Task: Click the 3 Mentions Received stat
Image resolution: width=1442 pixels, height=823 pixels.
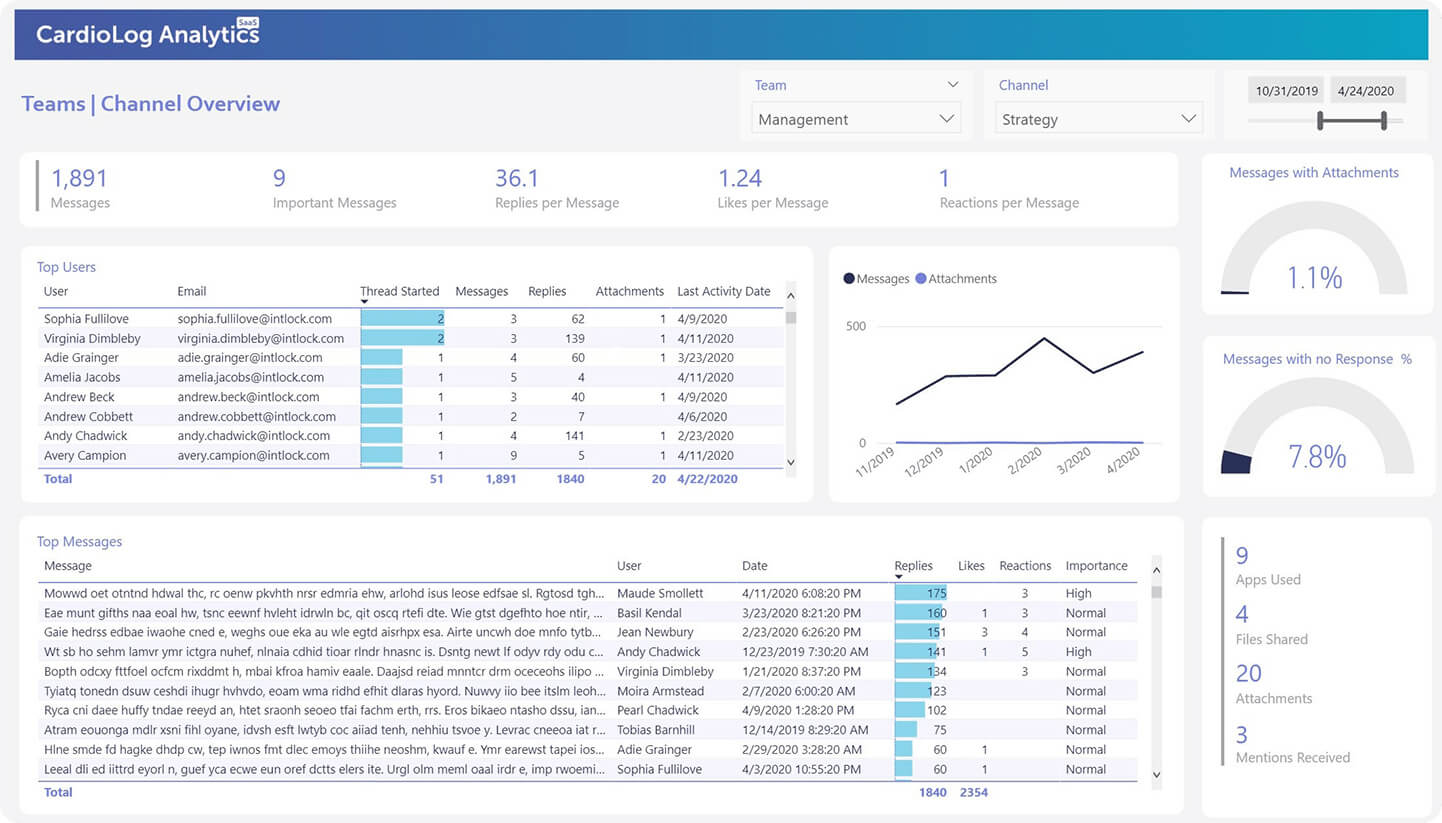Action: click(1293, 744)
